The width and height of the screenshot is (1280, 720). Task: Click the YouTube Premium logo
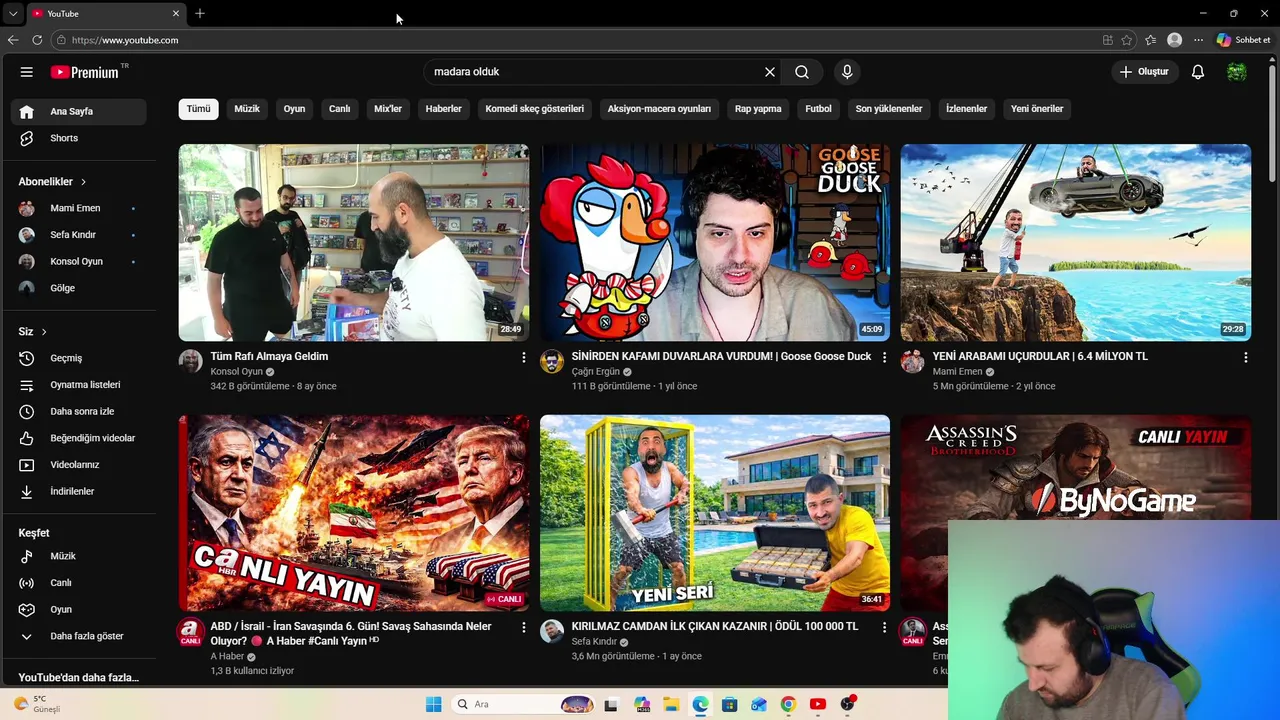[85, 72]
